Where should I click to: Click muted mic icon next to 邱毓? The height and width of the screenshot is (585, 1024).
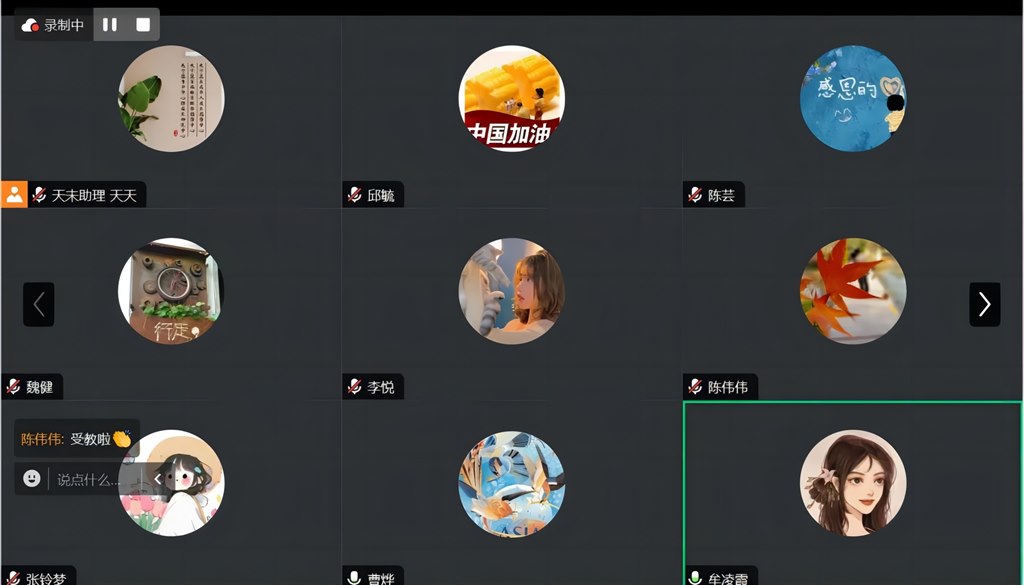[355, 195]
